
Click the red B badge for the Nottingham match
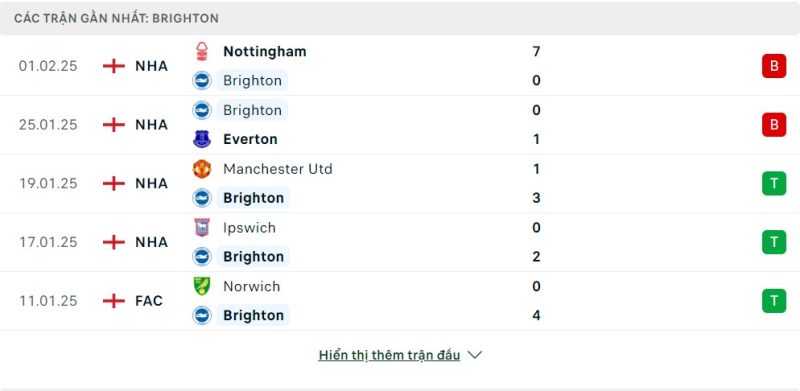[774, 66]
